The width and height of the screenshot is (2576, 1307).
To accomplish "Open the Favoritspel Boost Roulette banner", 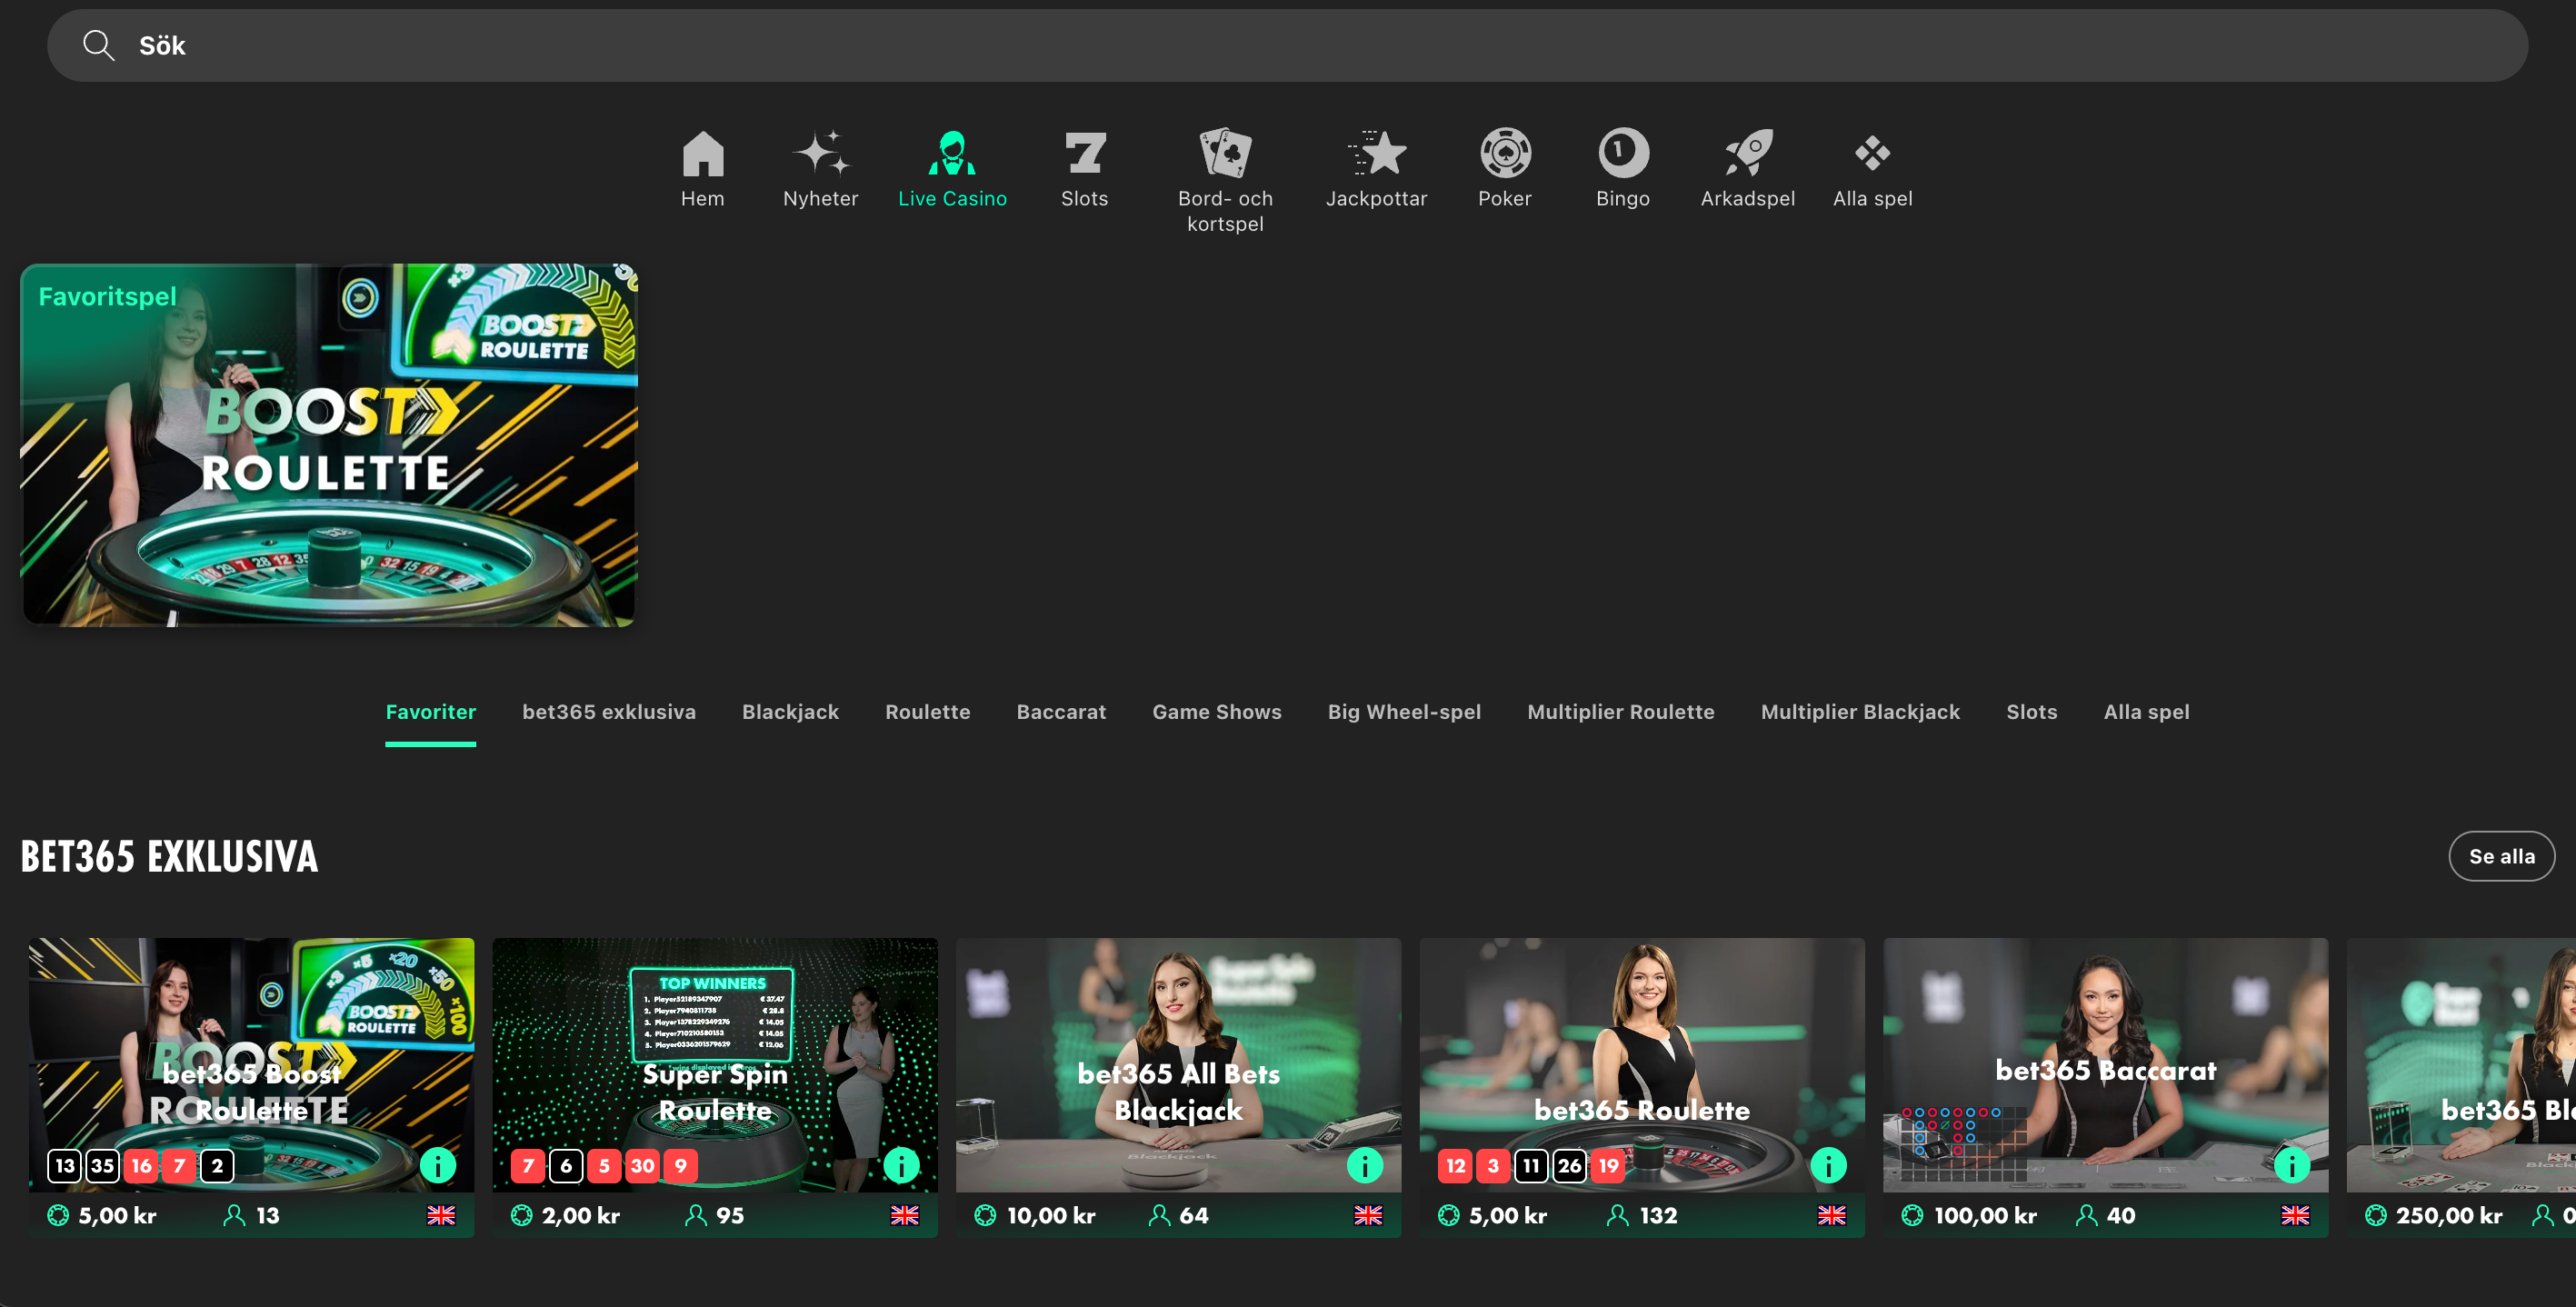I will (x=328, y=445).
